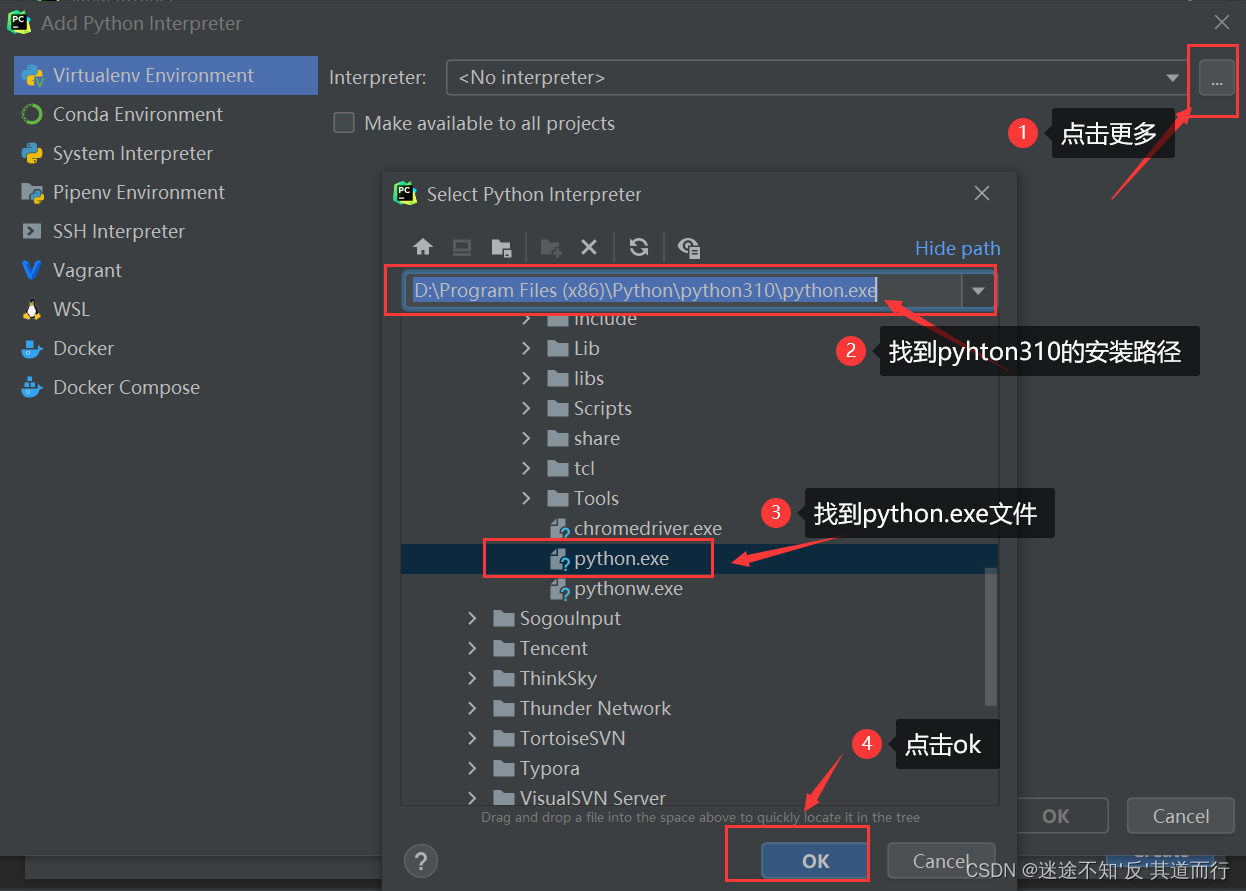
Task: Click the file path input field
Action: coord(684,291)
